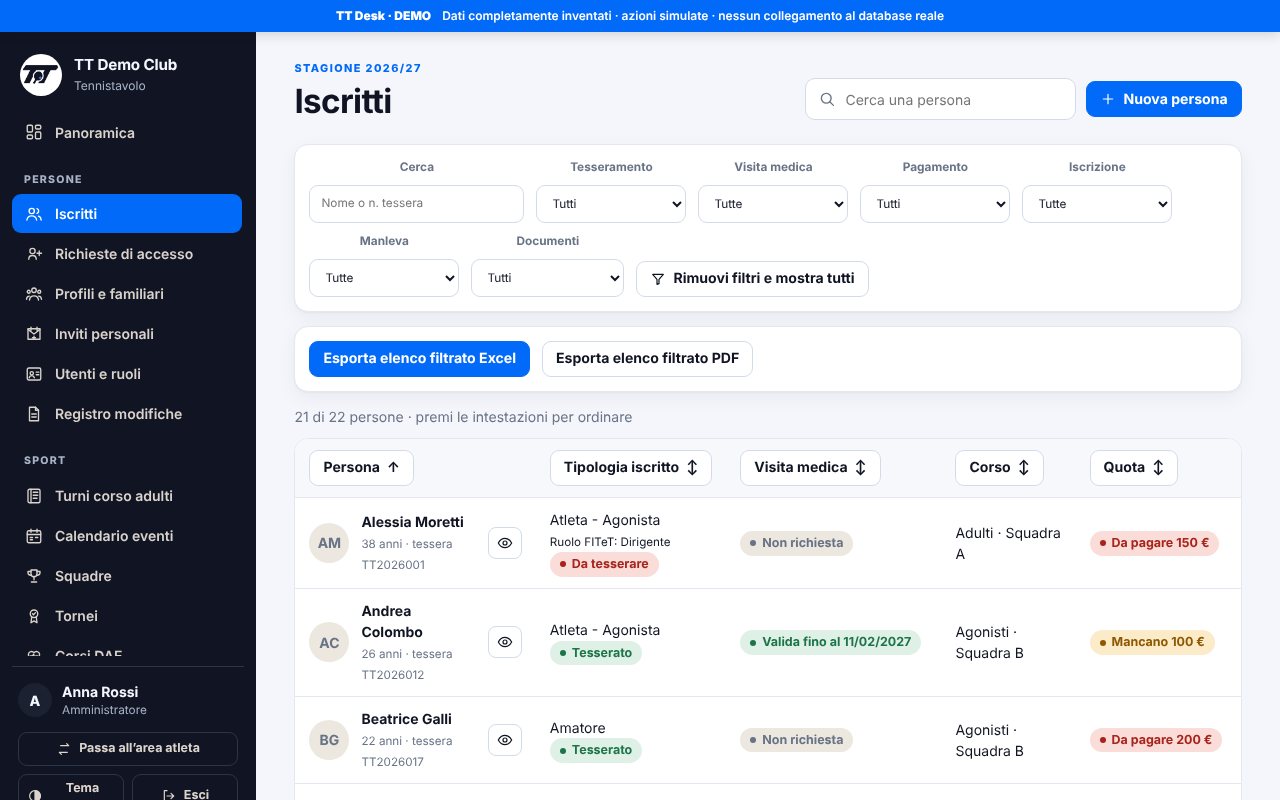Sort the list by Corso

999,468
